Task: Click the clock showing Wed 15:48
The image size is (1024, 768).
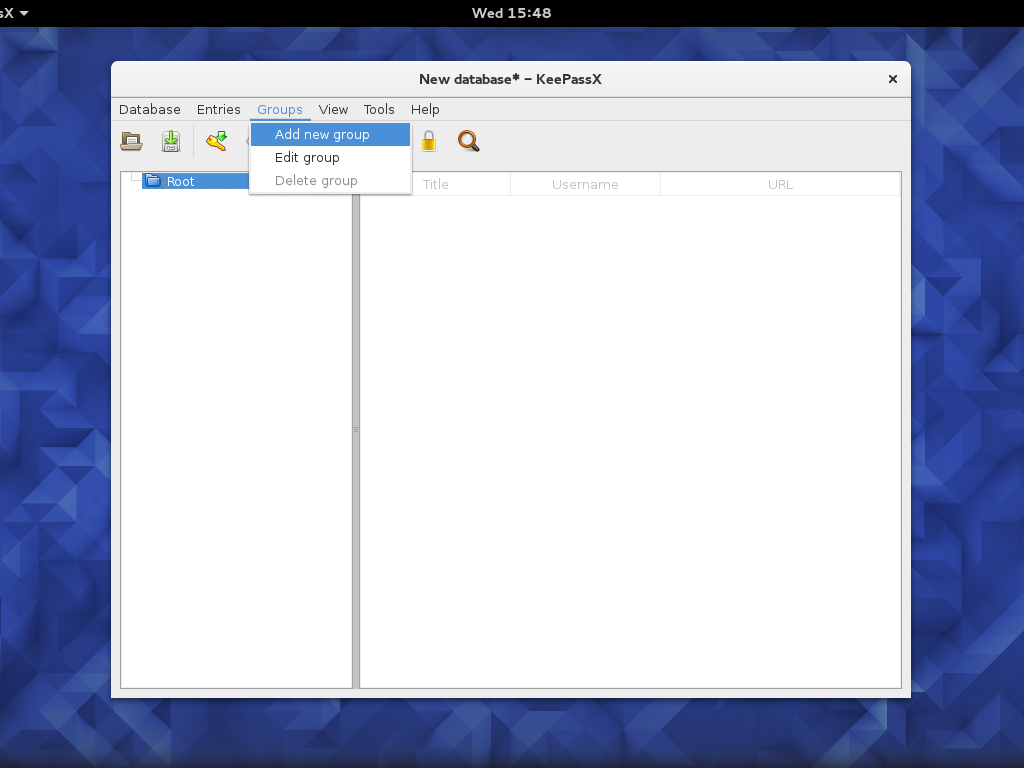Action: click(511, 13)
